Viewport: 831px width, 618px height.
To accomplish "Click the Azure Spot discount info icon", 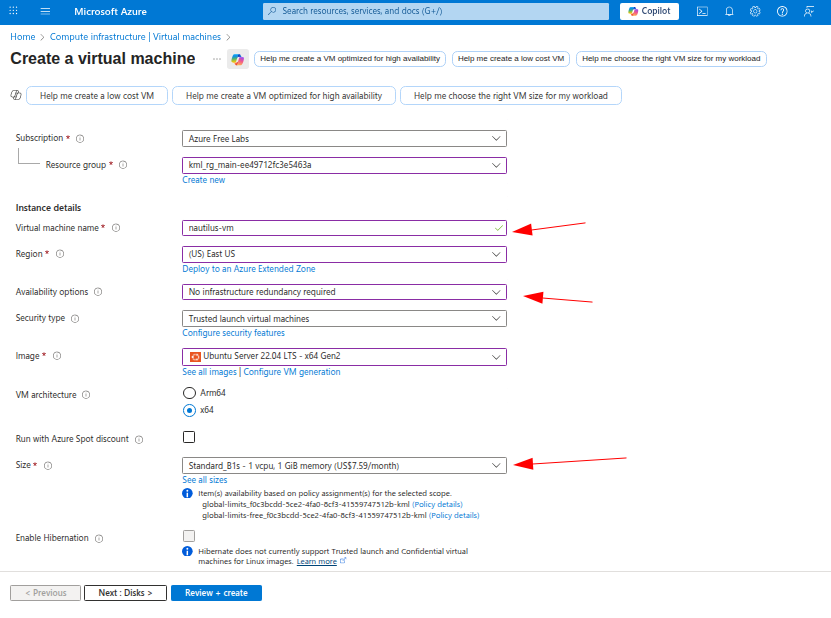I will click(x=139, y=439).
